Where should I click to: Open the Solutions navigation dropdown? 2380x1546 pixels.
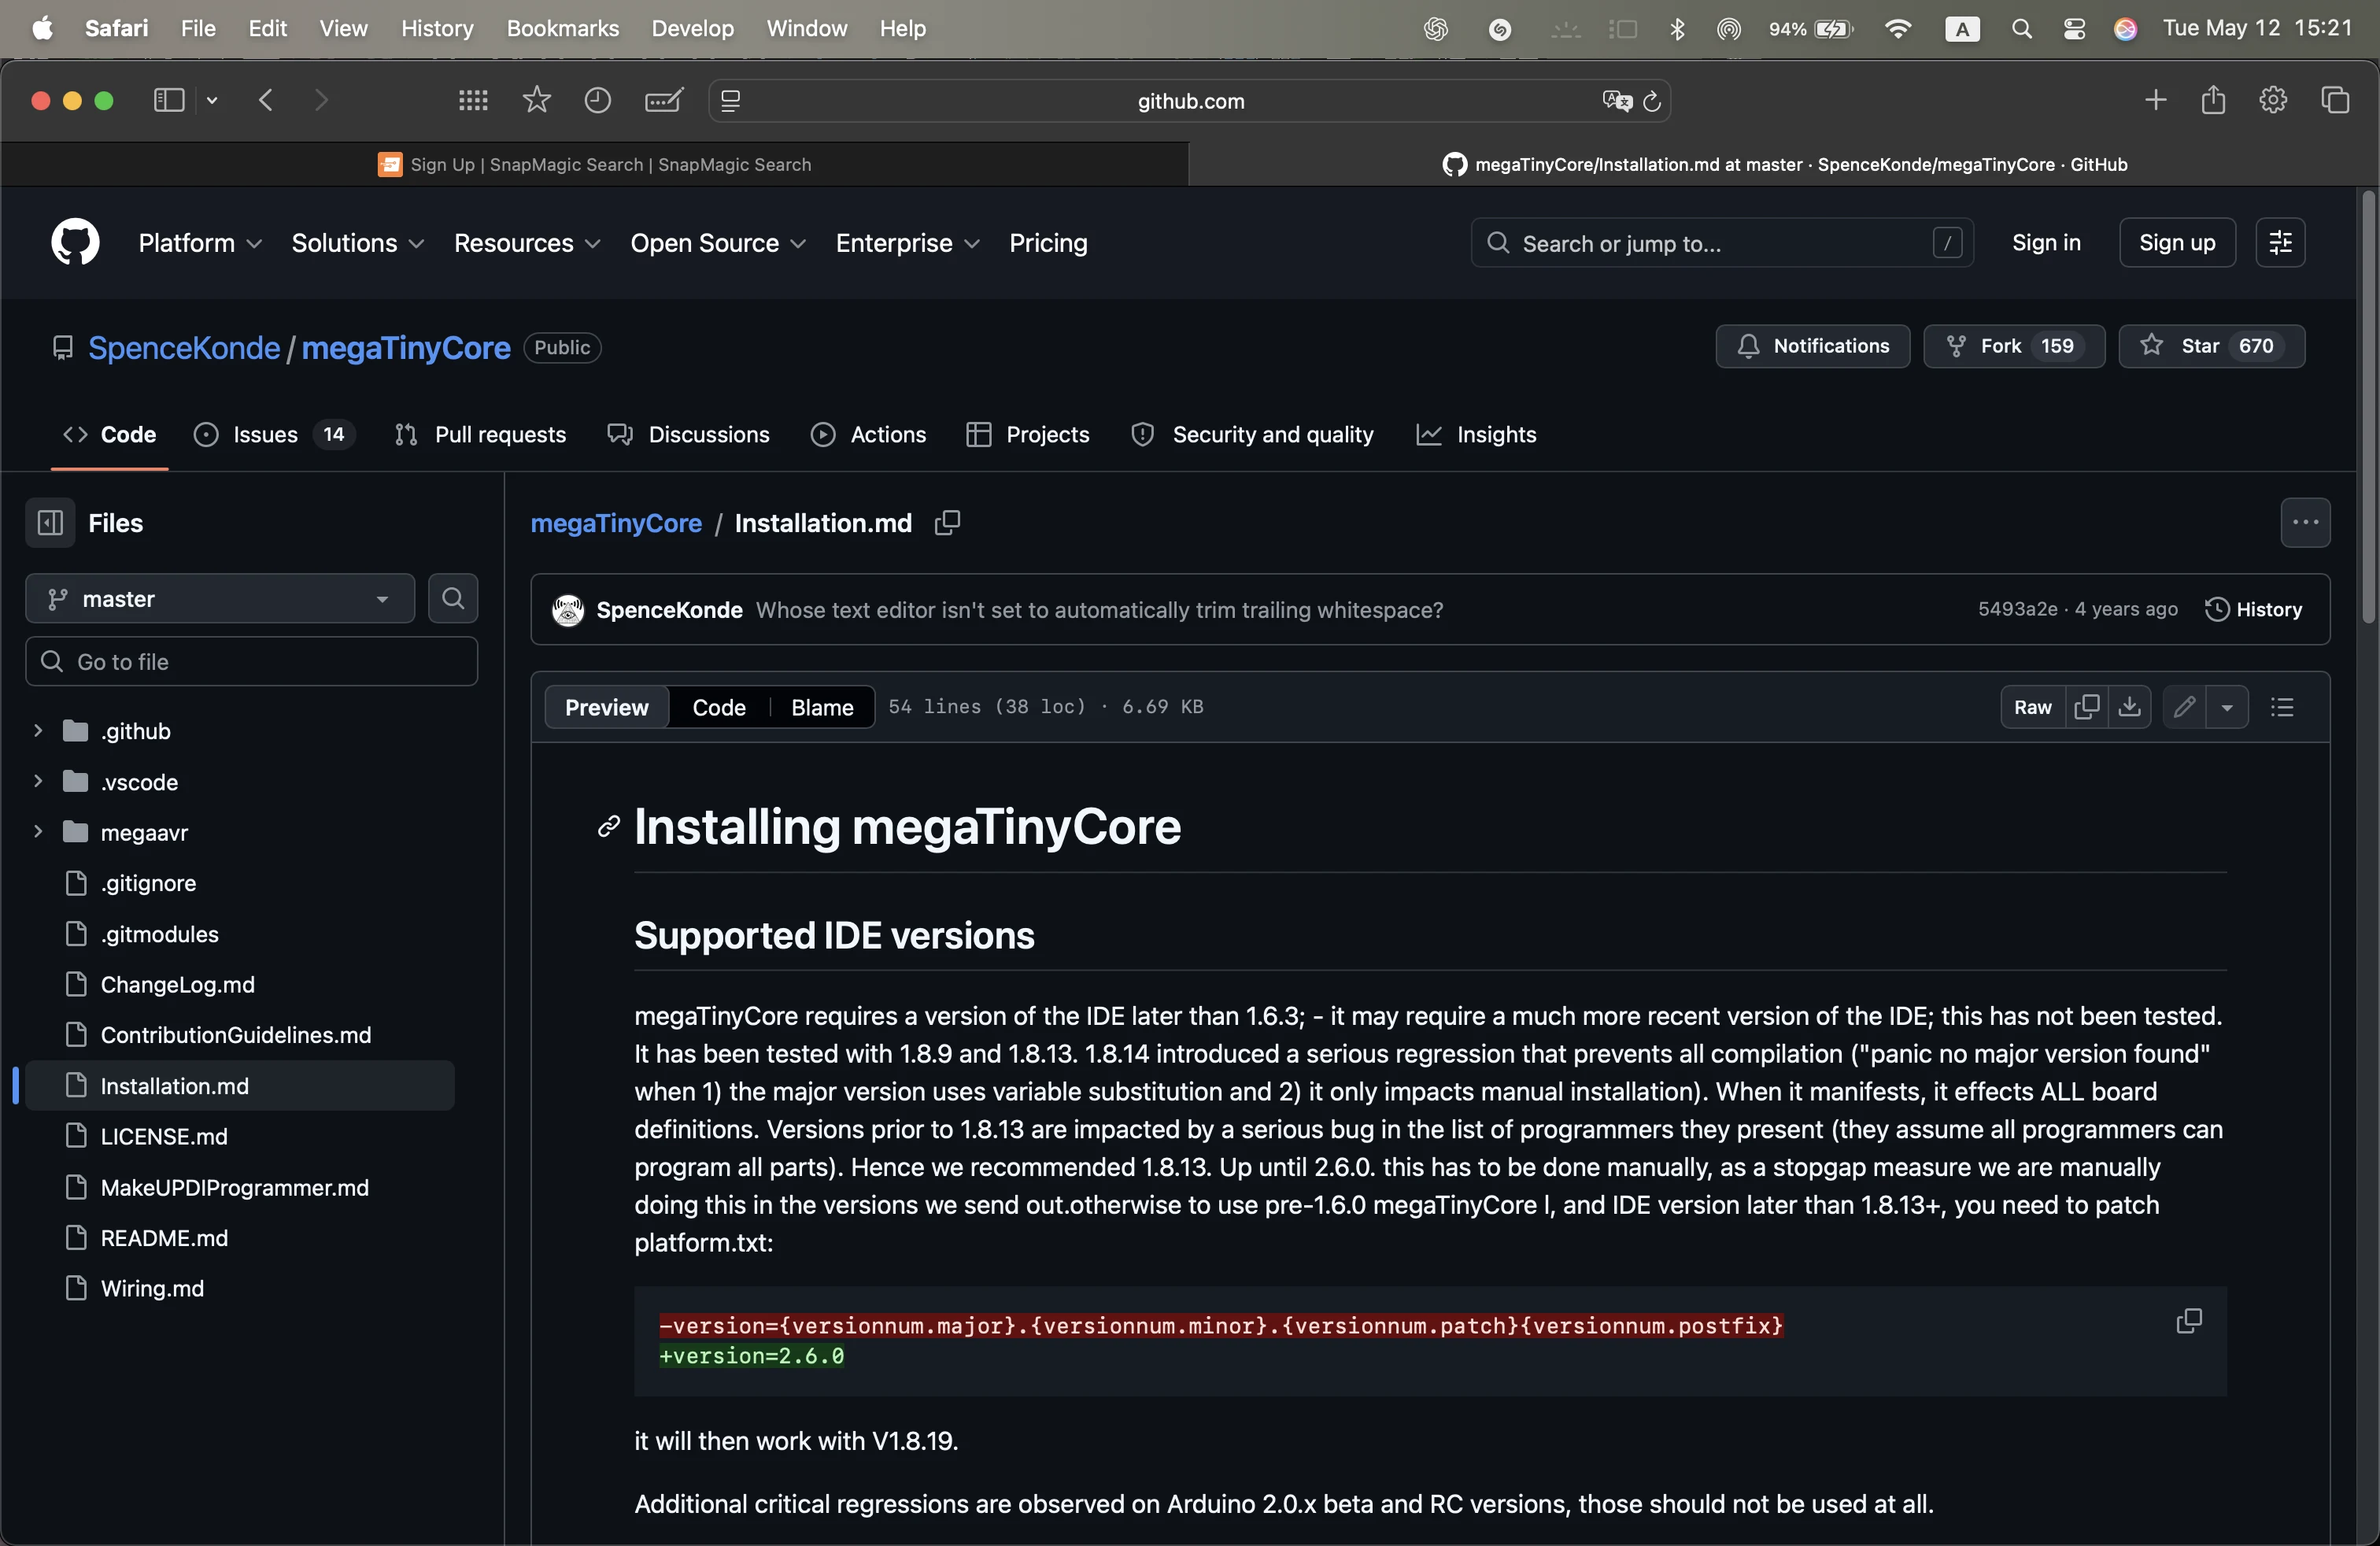click(x=358, y=243)
